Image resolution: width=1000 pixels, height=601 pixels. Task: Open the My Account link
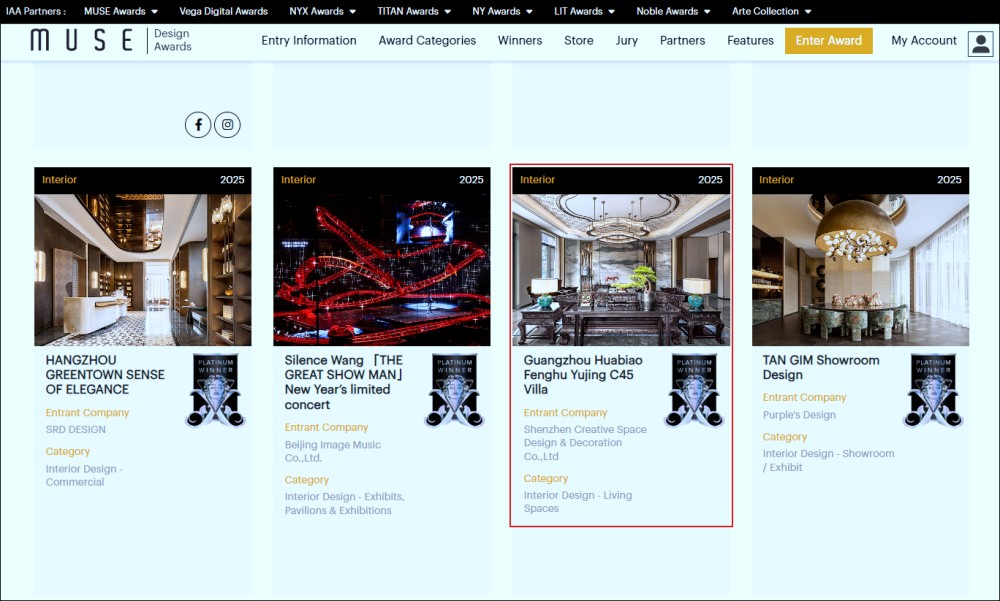click(x=924, y=41)
